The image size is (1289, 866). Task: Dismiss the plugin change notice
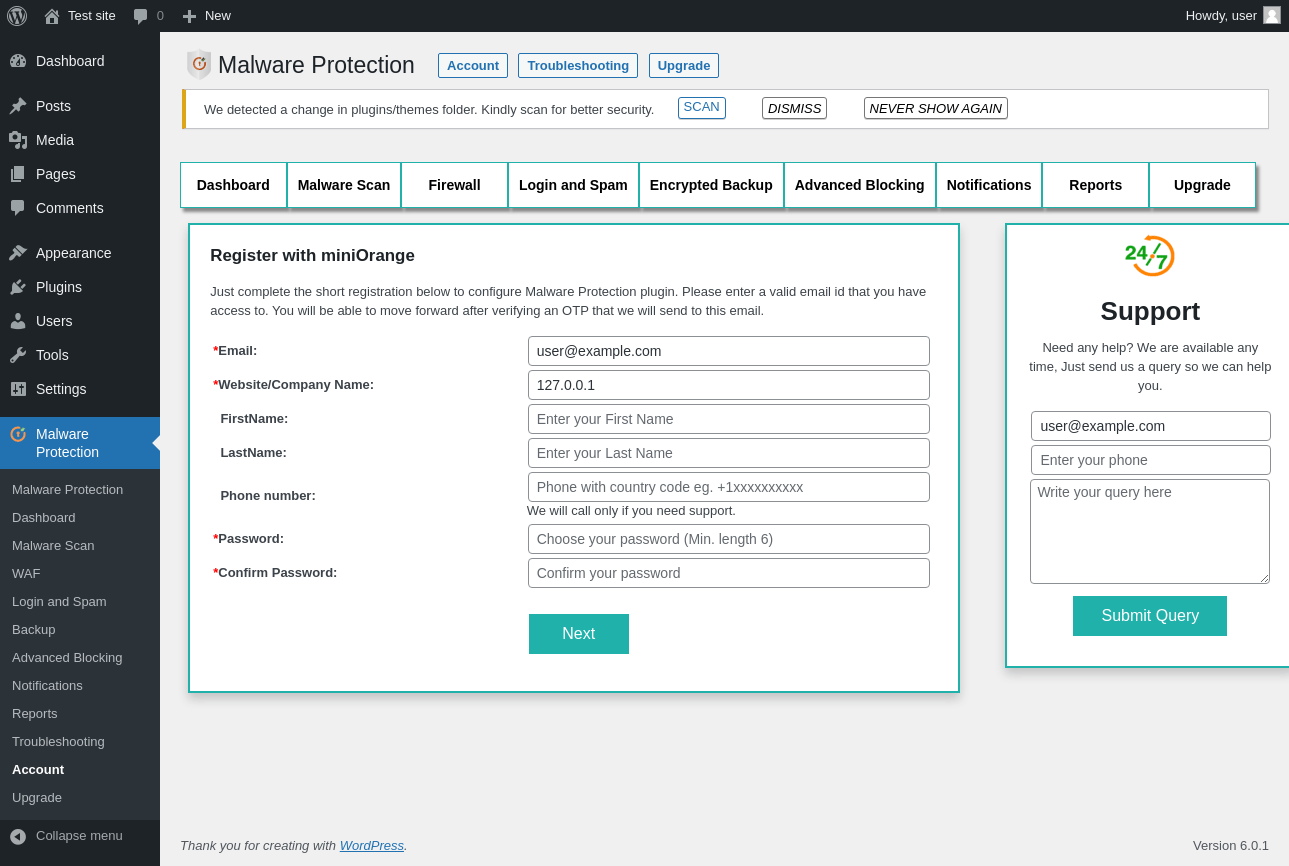click(x=794, y=108)
